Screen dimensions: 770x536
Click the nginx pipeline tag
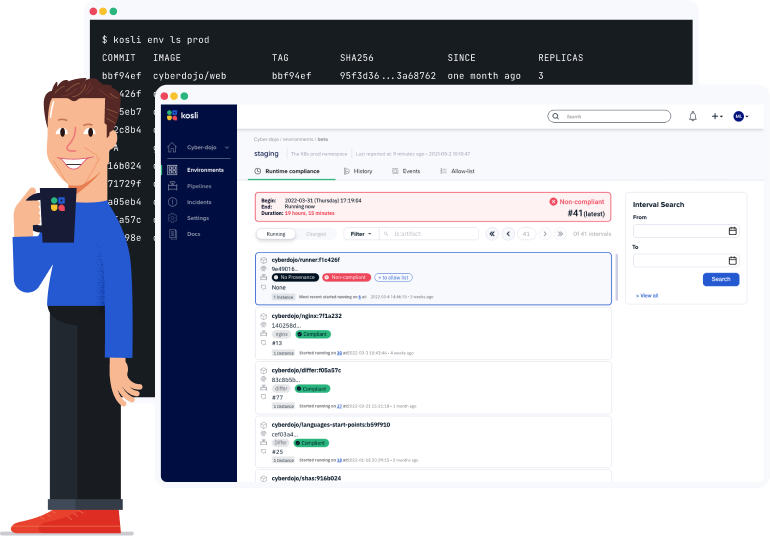tap(282, 334)
